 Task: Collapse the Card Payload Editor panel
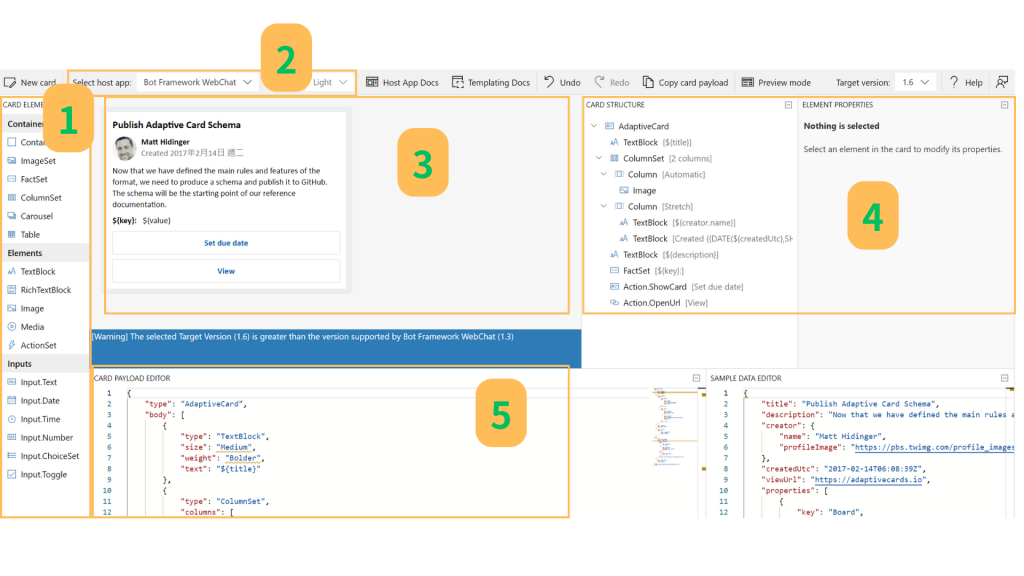pyautogui.click(x=696, y=378)
